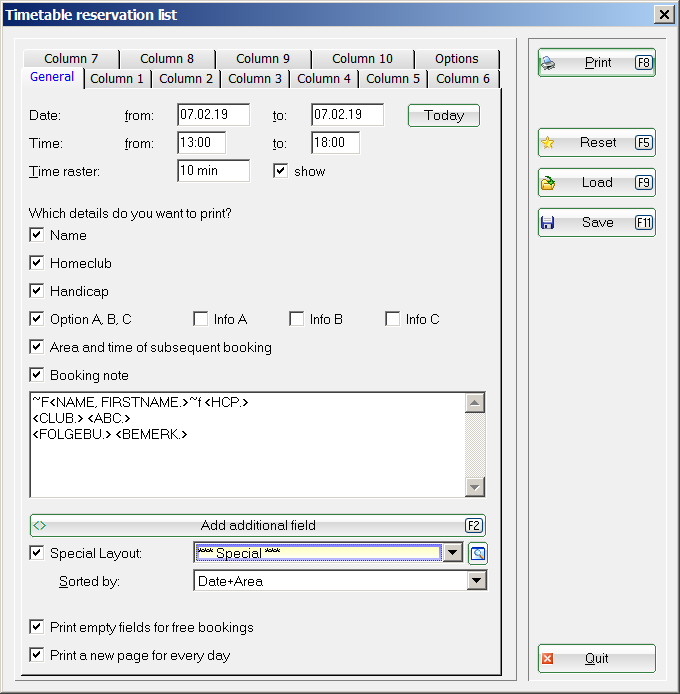Click the floppy disk icon on Save button

[x=548, y=223]
